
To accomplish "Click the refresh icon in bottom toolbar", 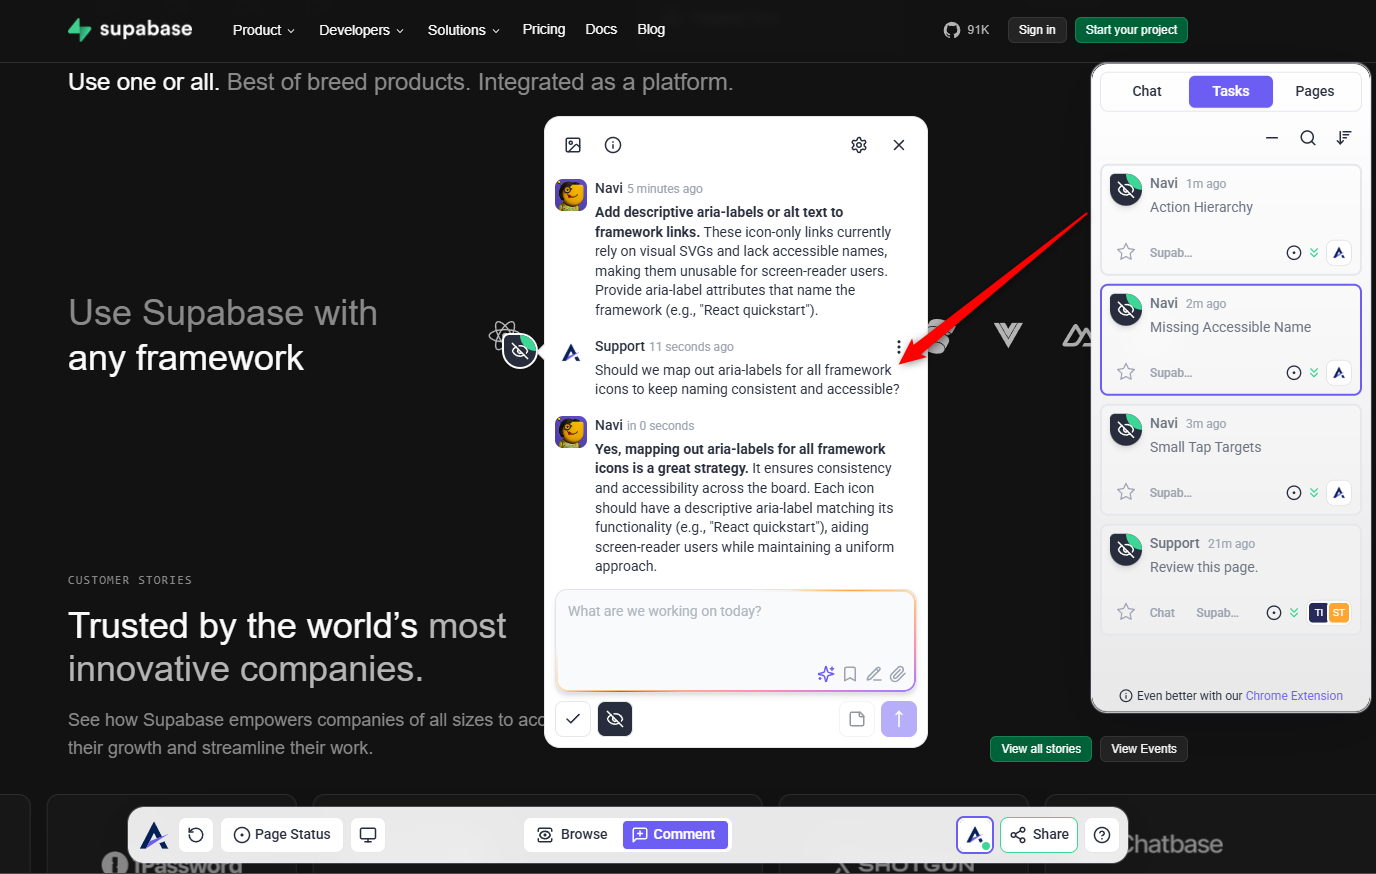I will [x=196, y=835].
